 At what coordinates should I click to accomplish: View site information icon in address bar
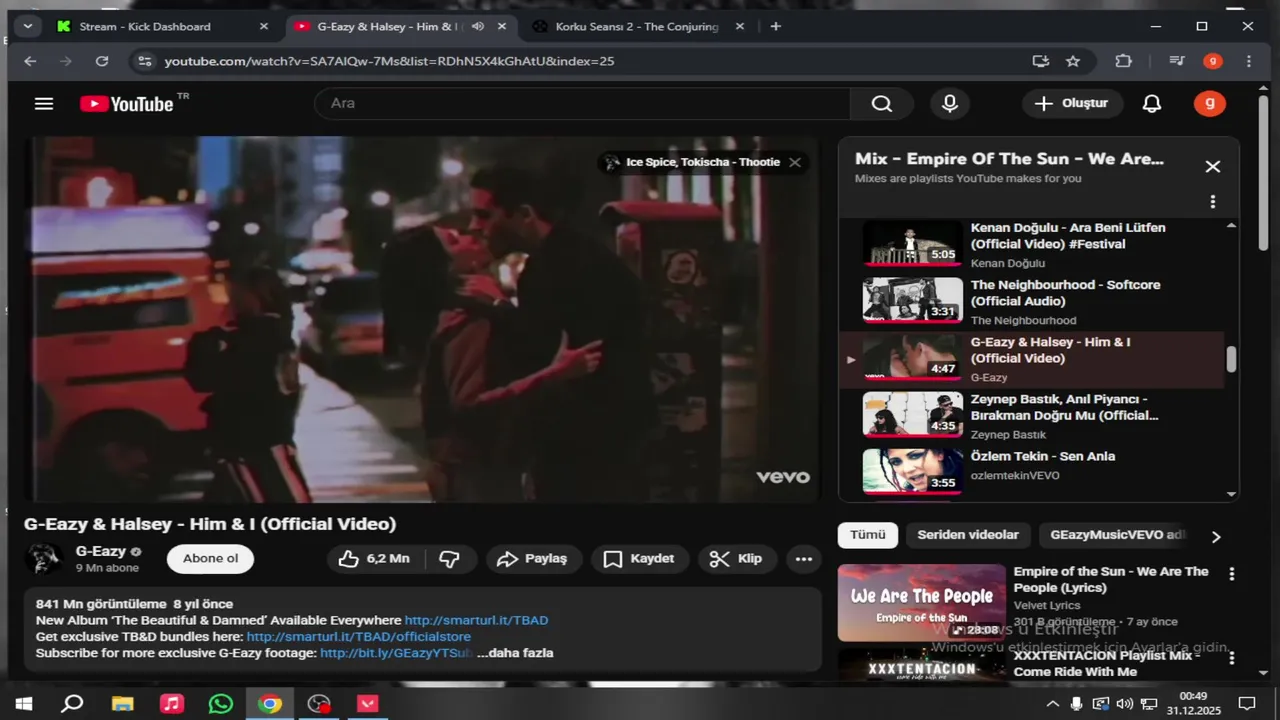(x=144, y=61)
